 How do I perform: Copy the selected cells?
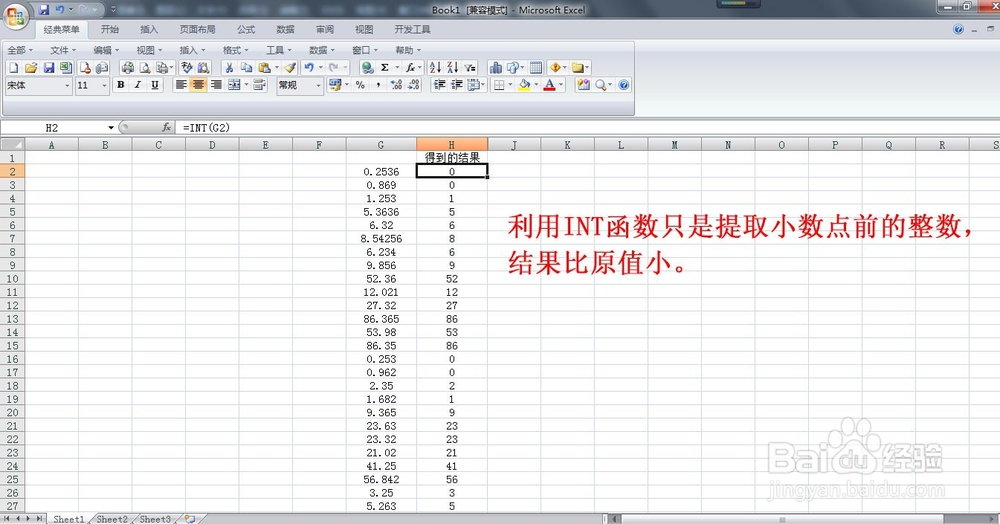coord(246,68)
